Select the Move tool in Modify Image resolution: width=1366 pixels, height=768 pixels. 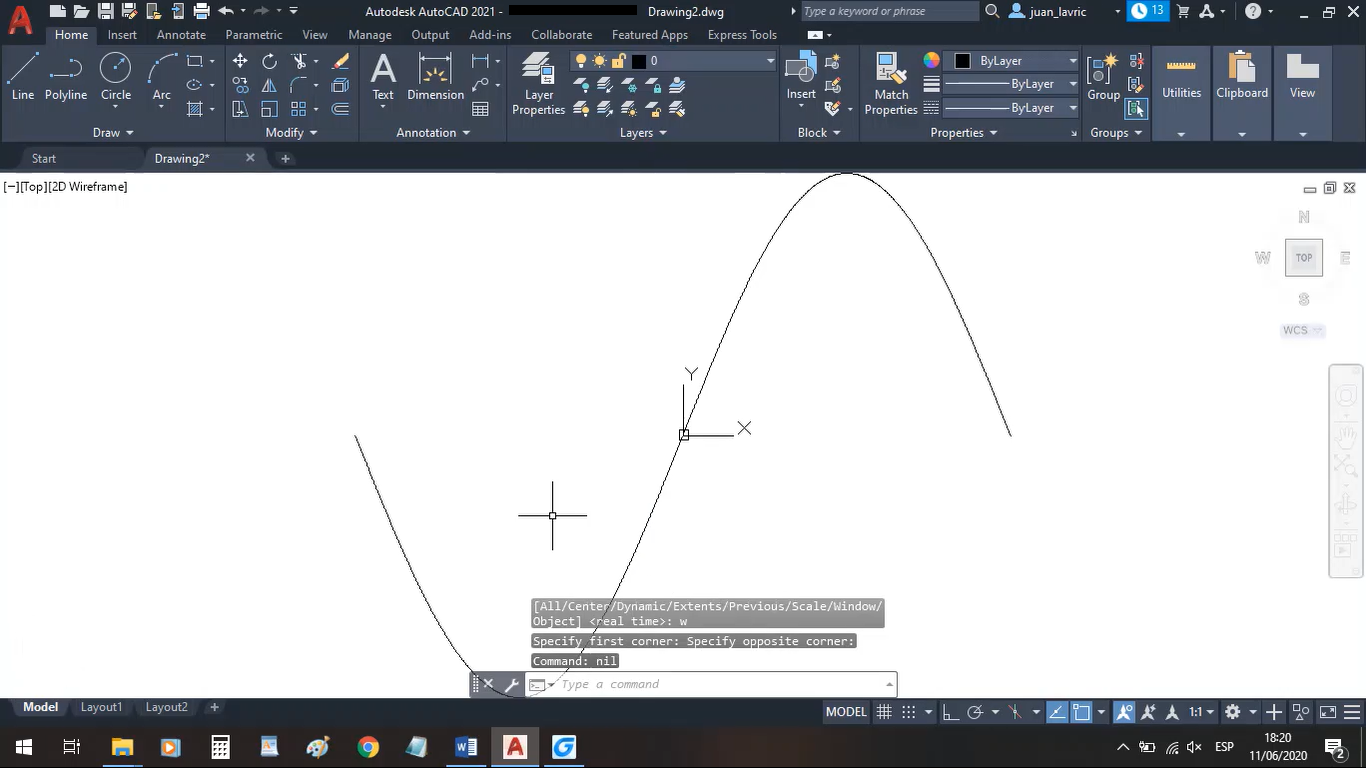240,61
